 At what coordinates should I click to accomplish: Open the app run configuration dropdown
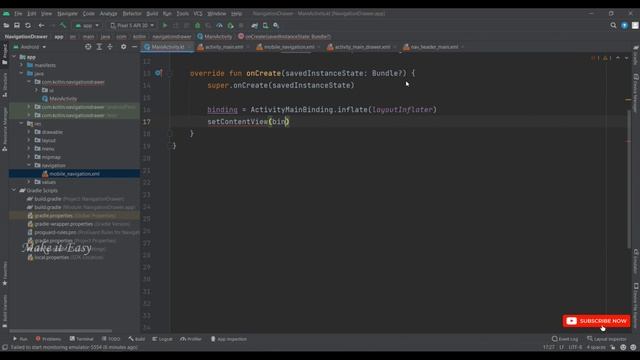pyautogui.click(x=87, y=25)
